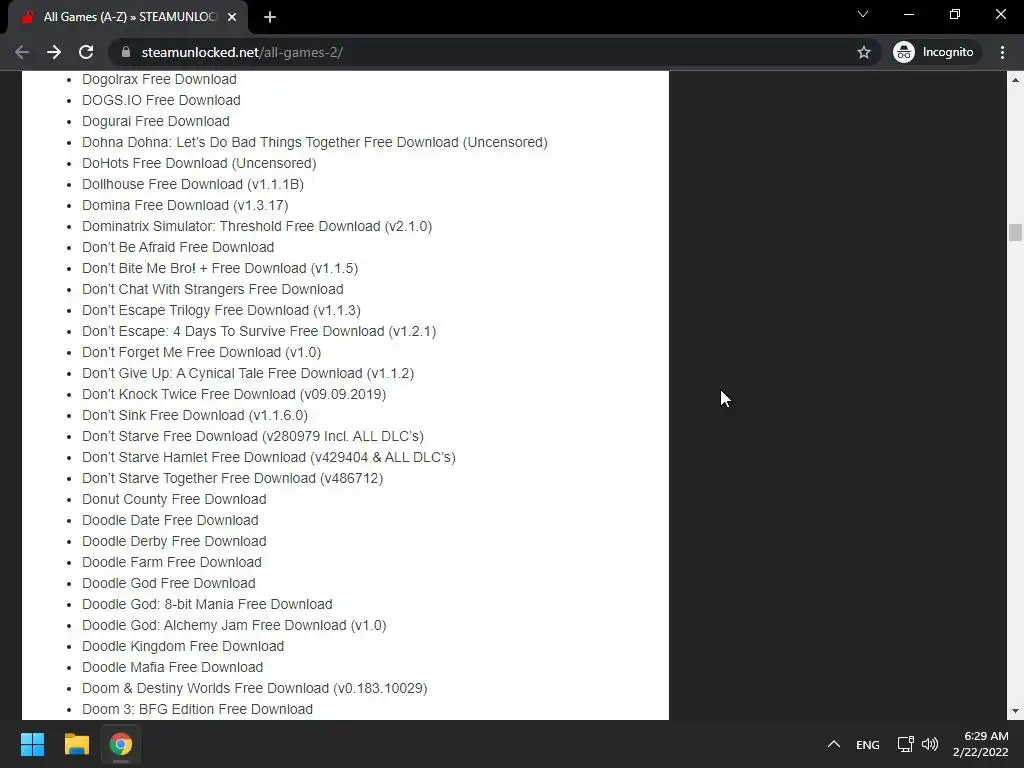Open the Don't Chat With Strangers link
The image size is (1024, 768).
pos(212,289)
